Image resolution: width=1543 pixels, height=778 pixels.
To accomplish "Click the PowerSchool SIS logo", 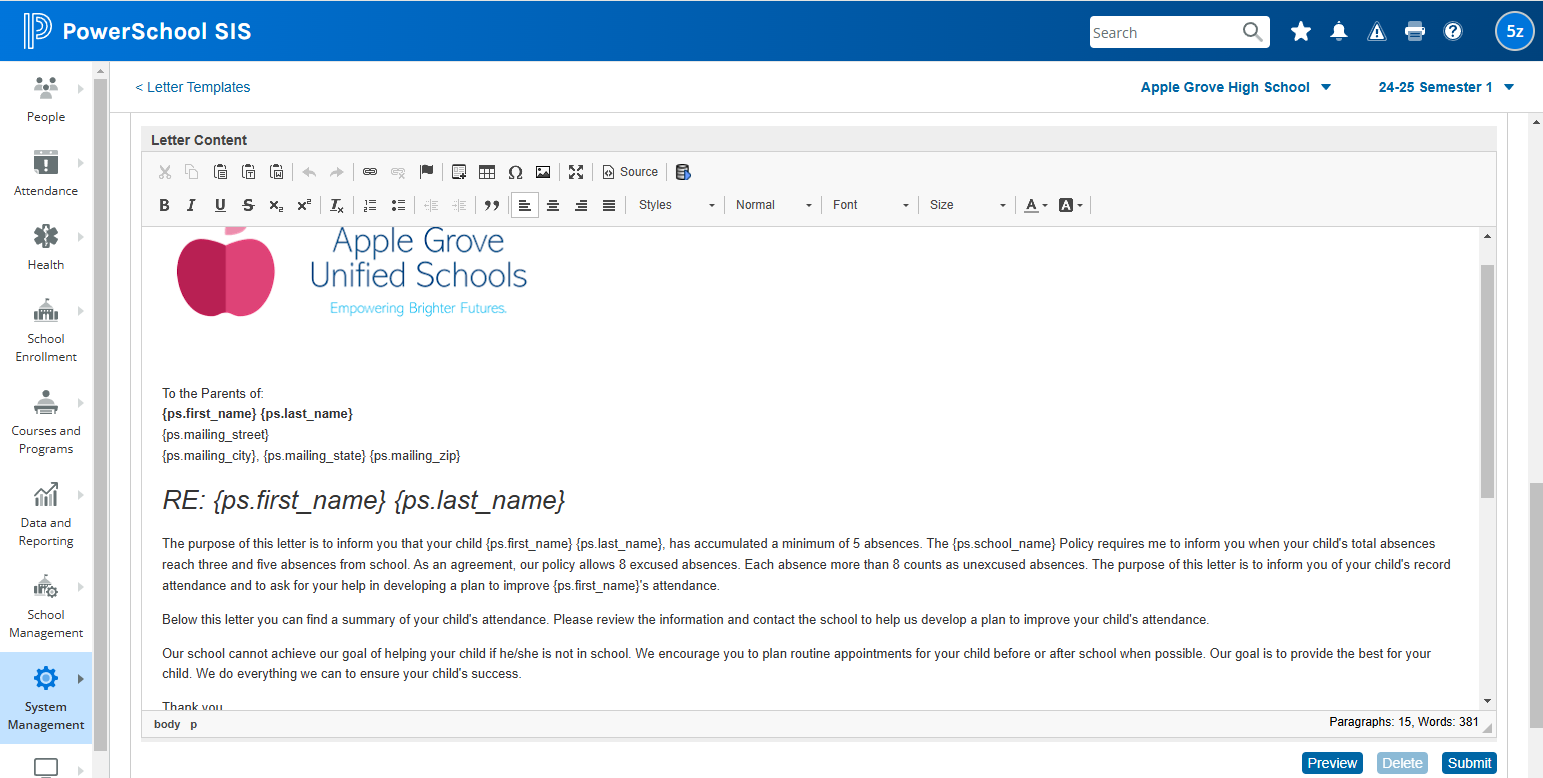I will pos(138,32).
